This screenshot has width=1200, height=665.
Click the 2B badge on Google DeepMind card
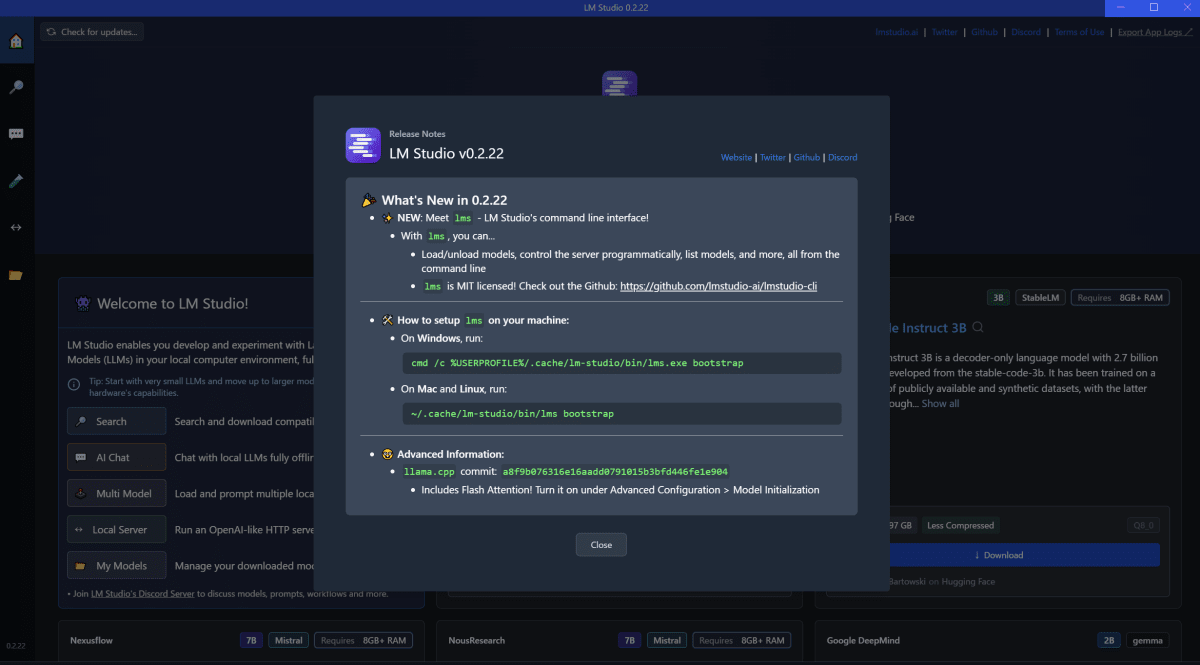(x=1109, y=640)
